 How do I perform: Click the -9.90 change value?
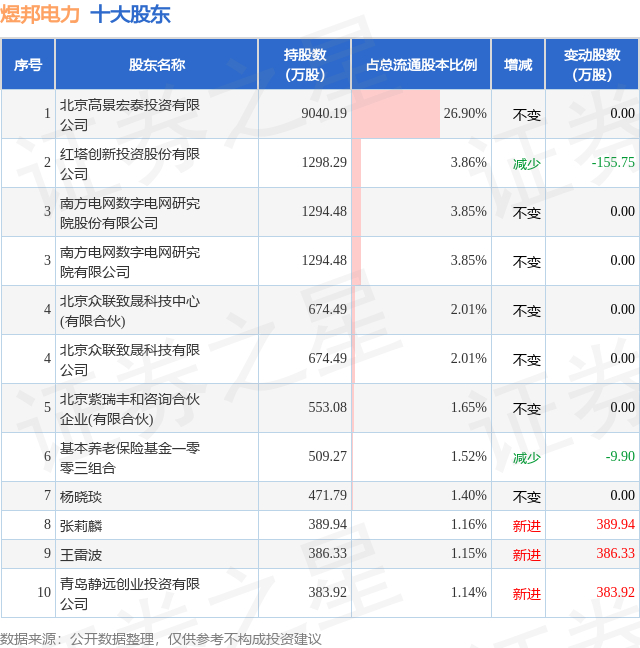(620, 456)
